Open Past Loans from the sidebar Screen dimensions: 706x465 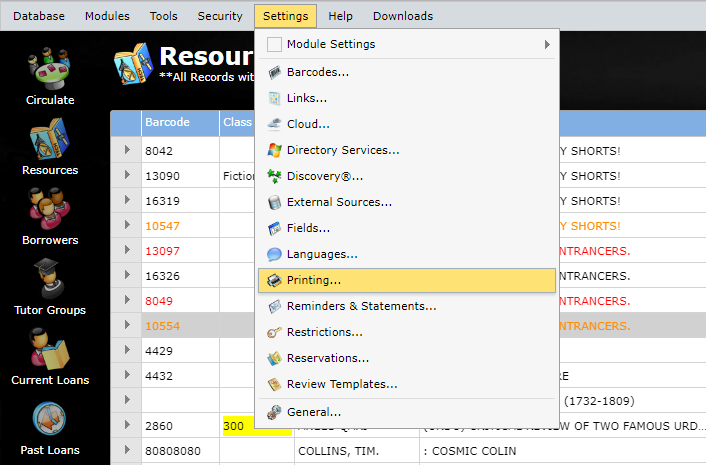49,425
